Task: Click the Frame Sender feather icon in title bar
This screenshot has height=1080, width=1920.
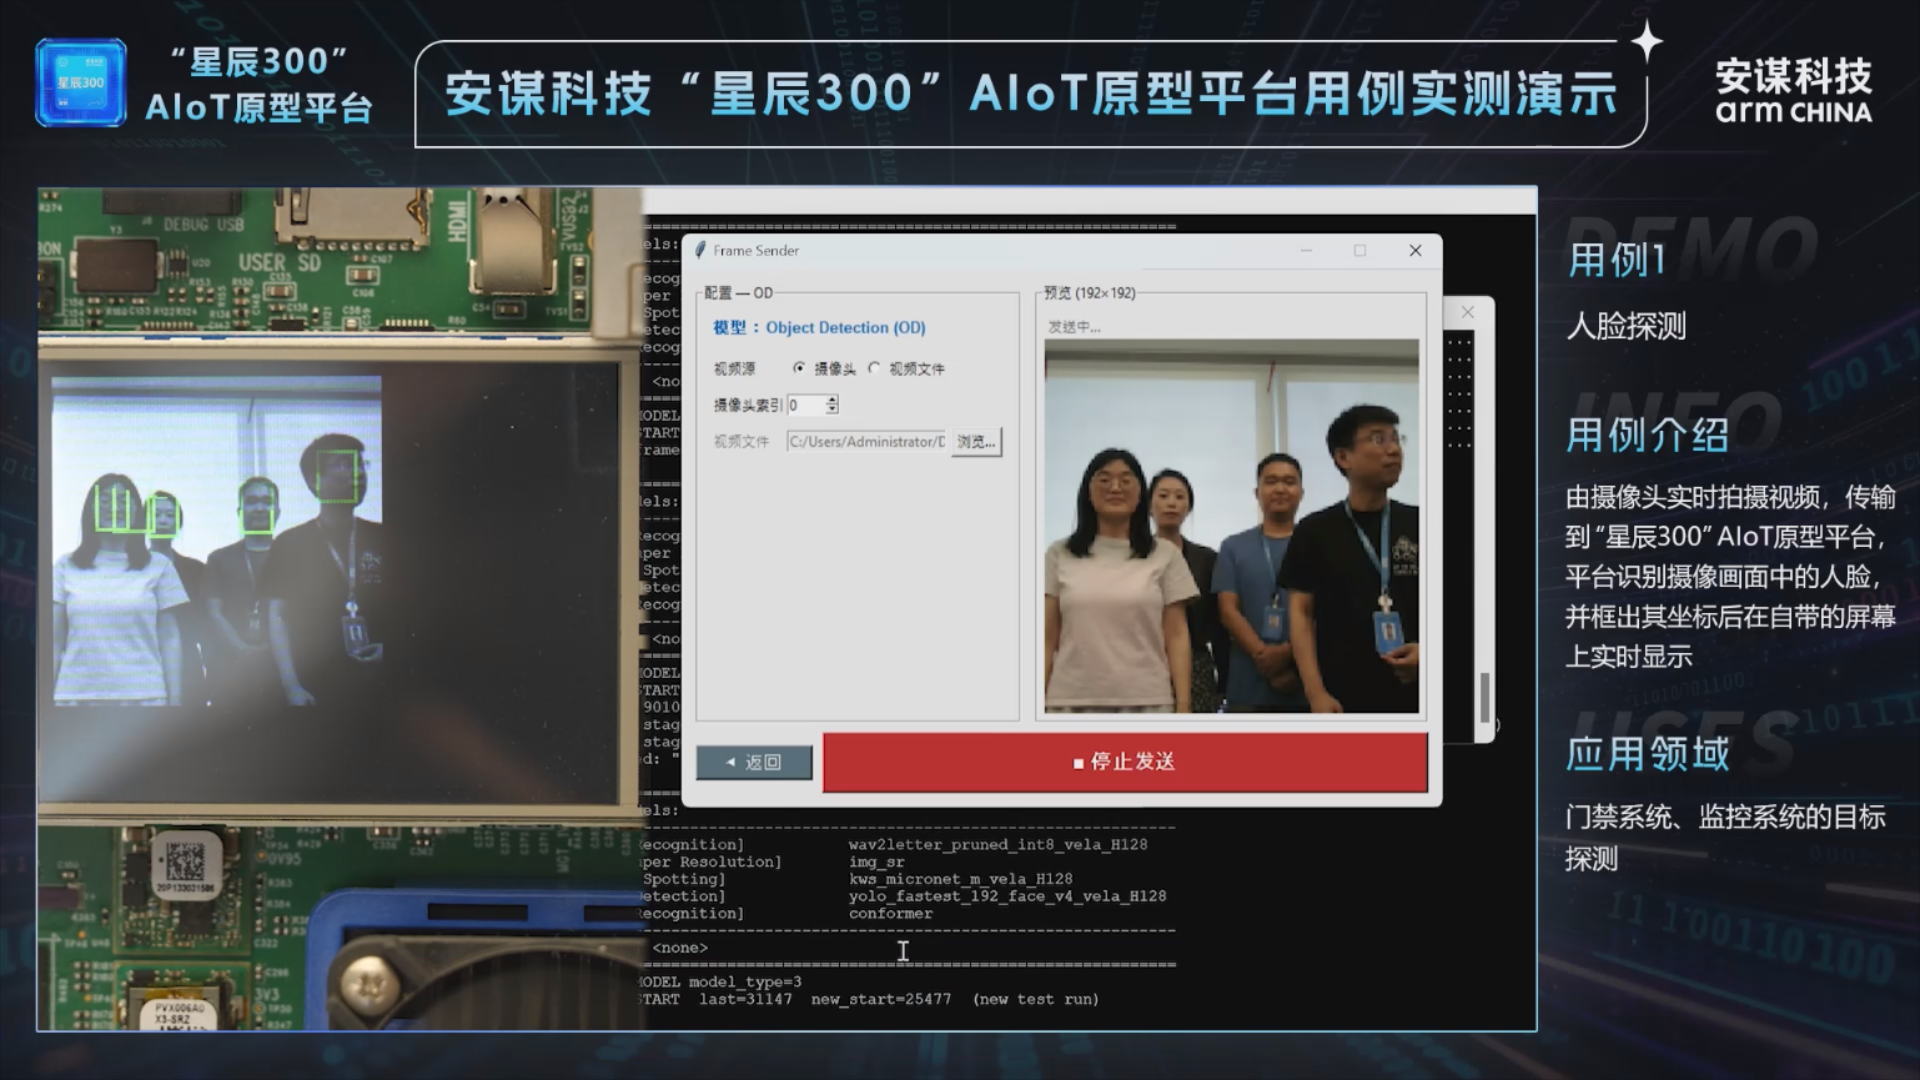Action: click(x=701, y=250)
